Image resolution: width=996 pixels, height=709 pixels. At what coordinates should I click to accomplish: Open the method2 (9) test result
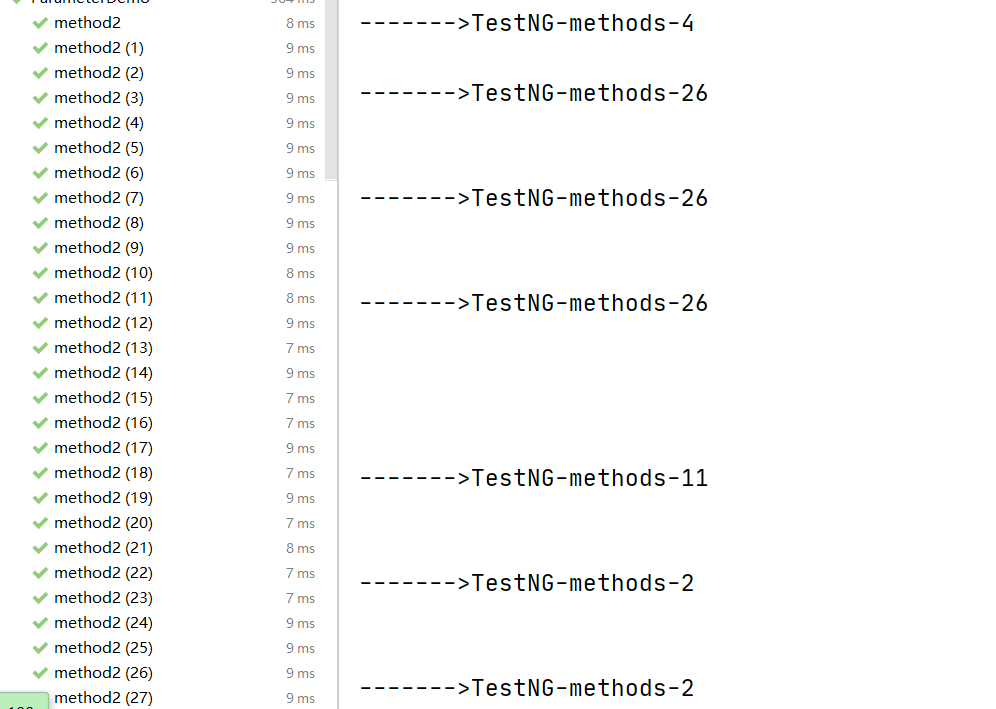pos(98,248)
